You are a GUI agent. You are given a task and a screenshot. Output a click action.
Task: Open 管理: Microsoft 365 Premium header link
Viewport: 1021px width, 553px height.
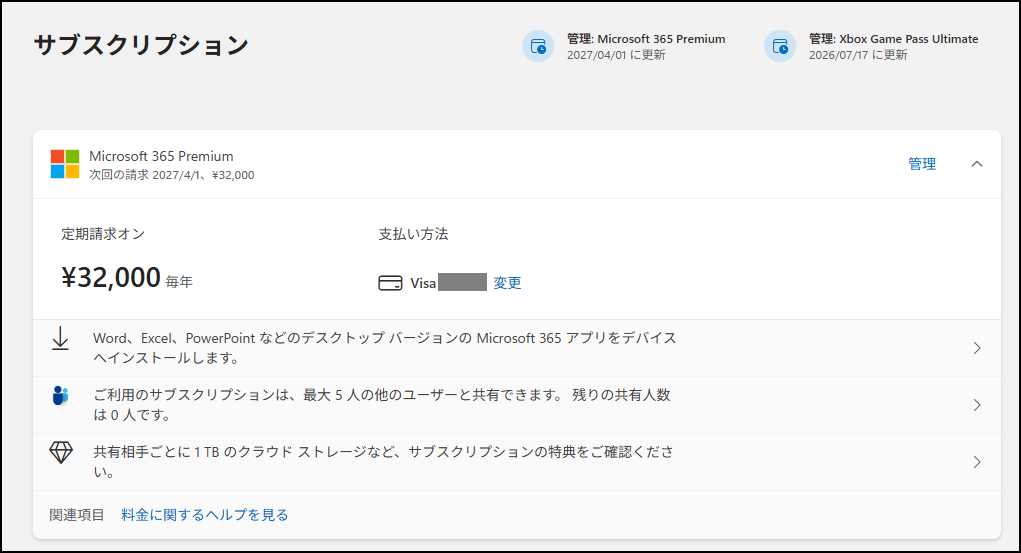646,39
